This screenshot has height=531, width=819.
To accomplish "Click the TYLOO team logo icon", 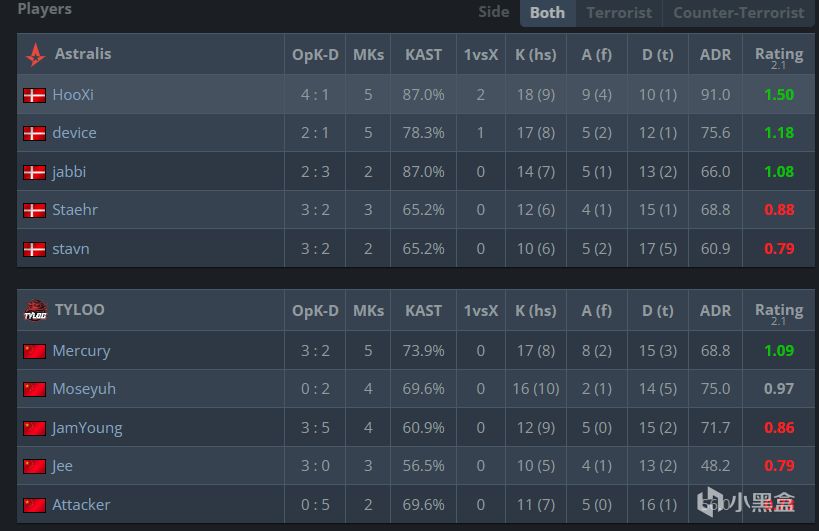I will [x=35, y=311].
